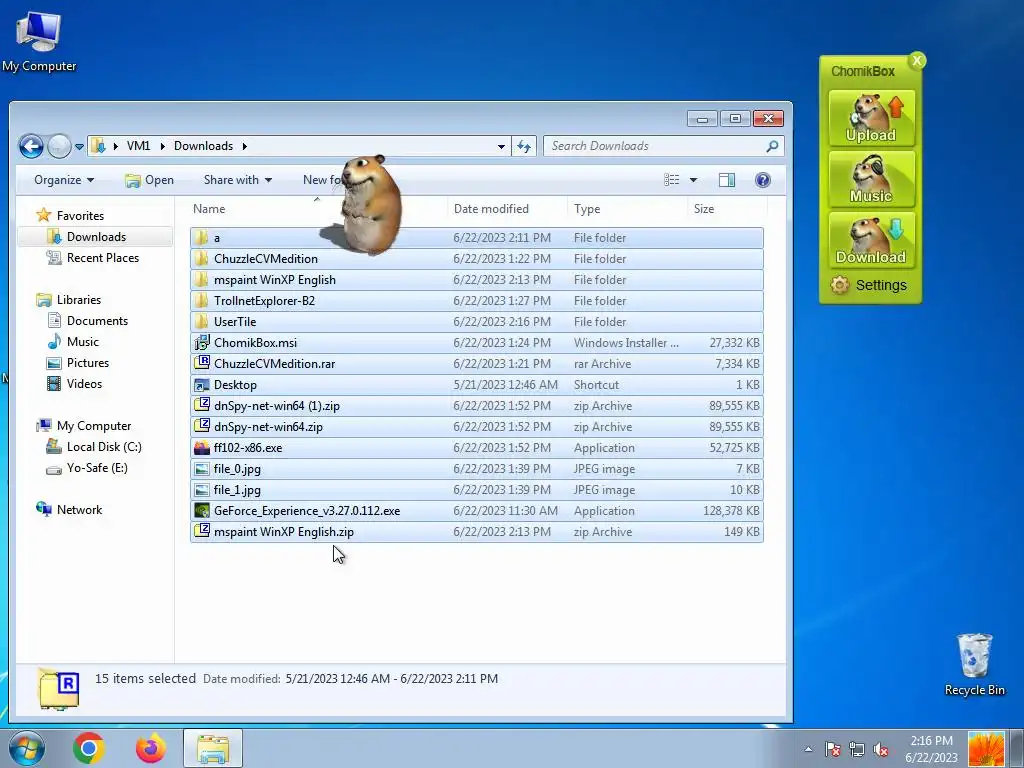Select the Desktop shortcut icon
This screenshot has width=1024, height=768.
click(202, 385)
